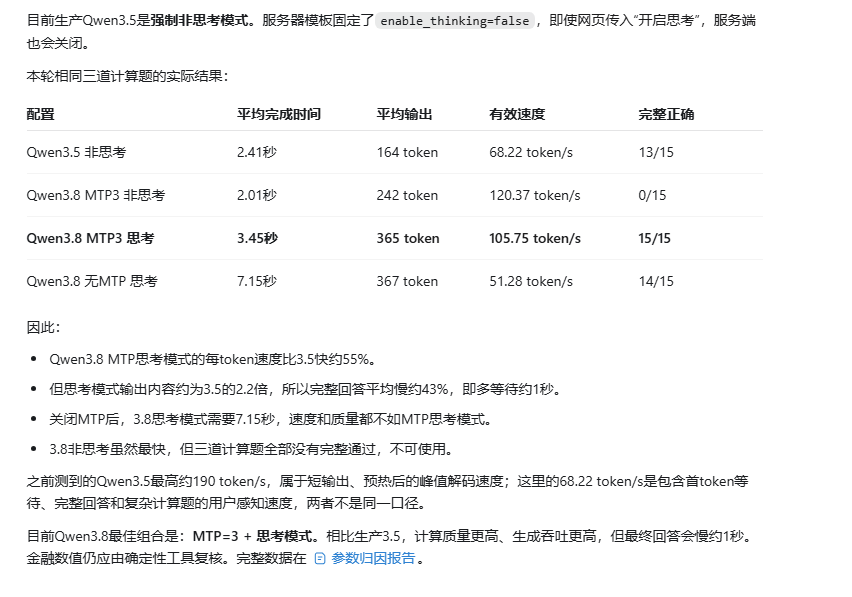
Task: Click the bullet about 速度比3.5快约55%
Action: click(x=212, y=360)
